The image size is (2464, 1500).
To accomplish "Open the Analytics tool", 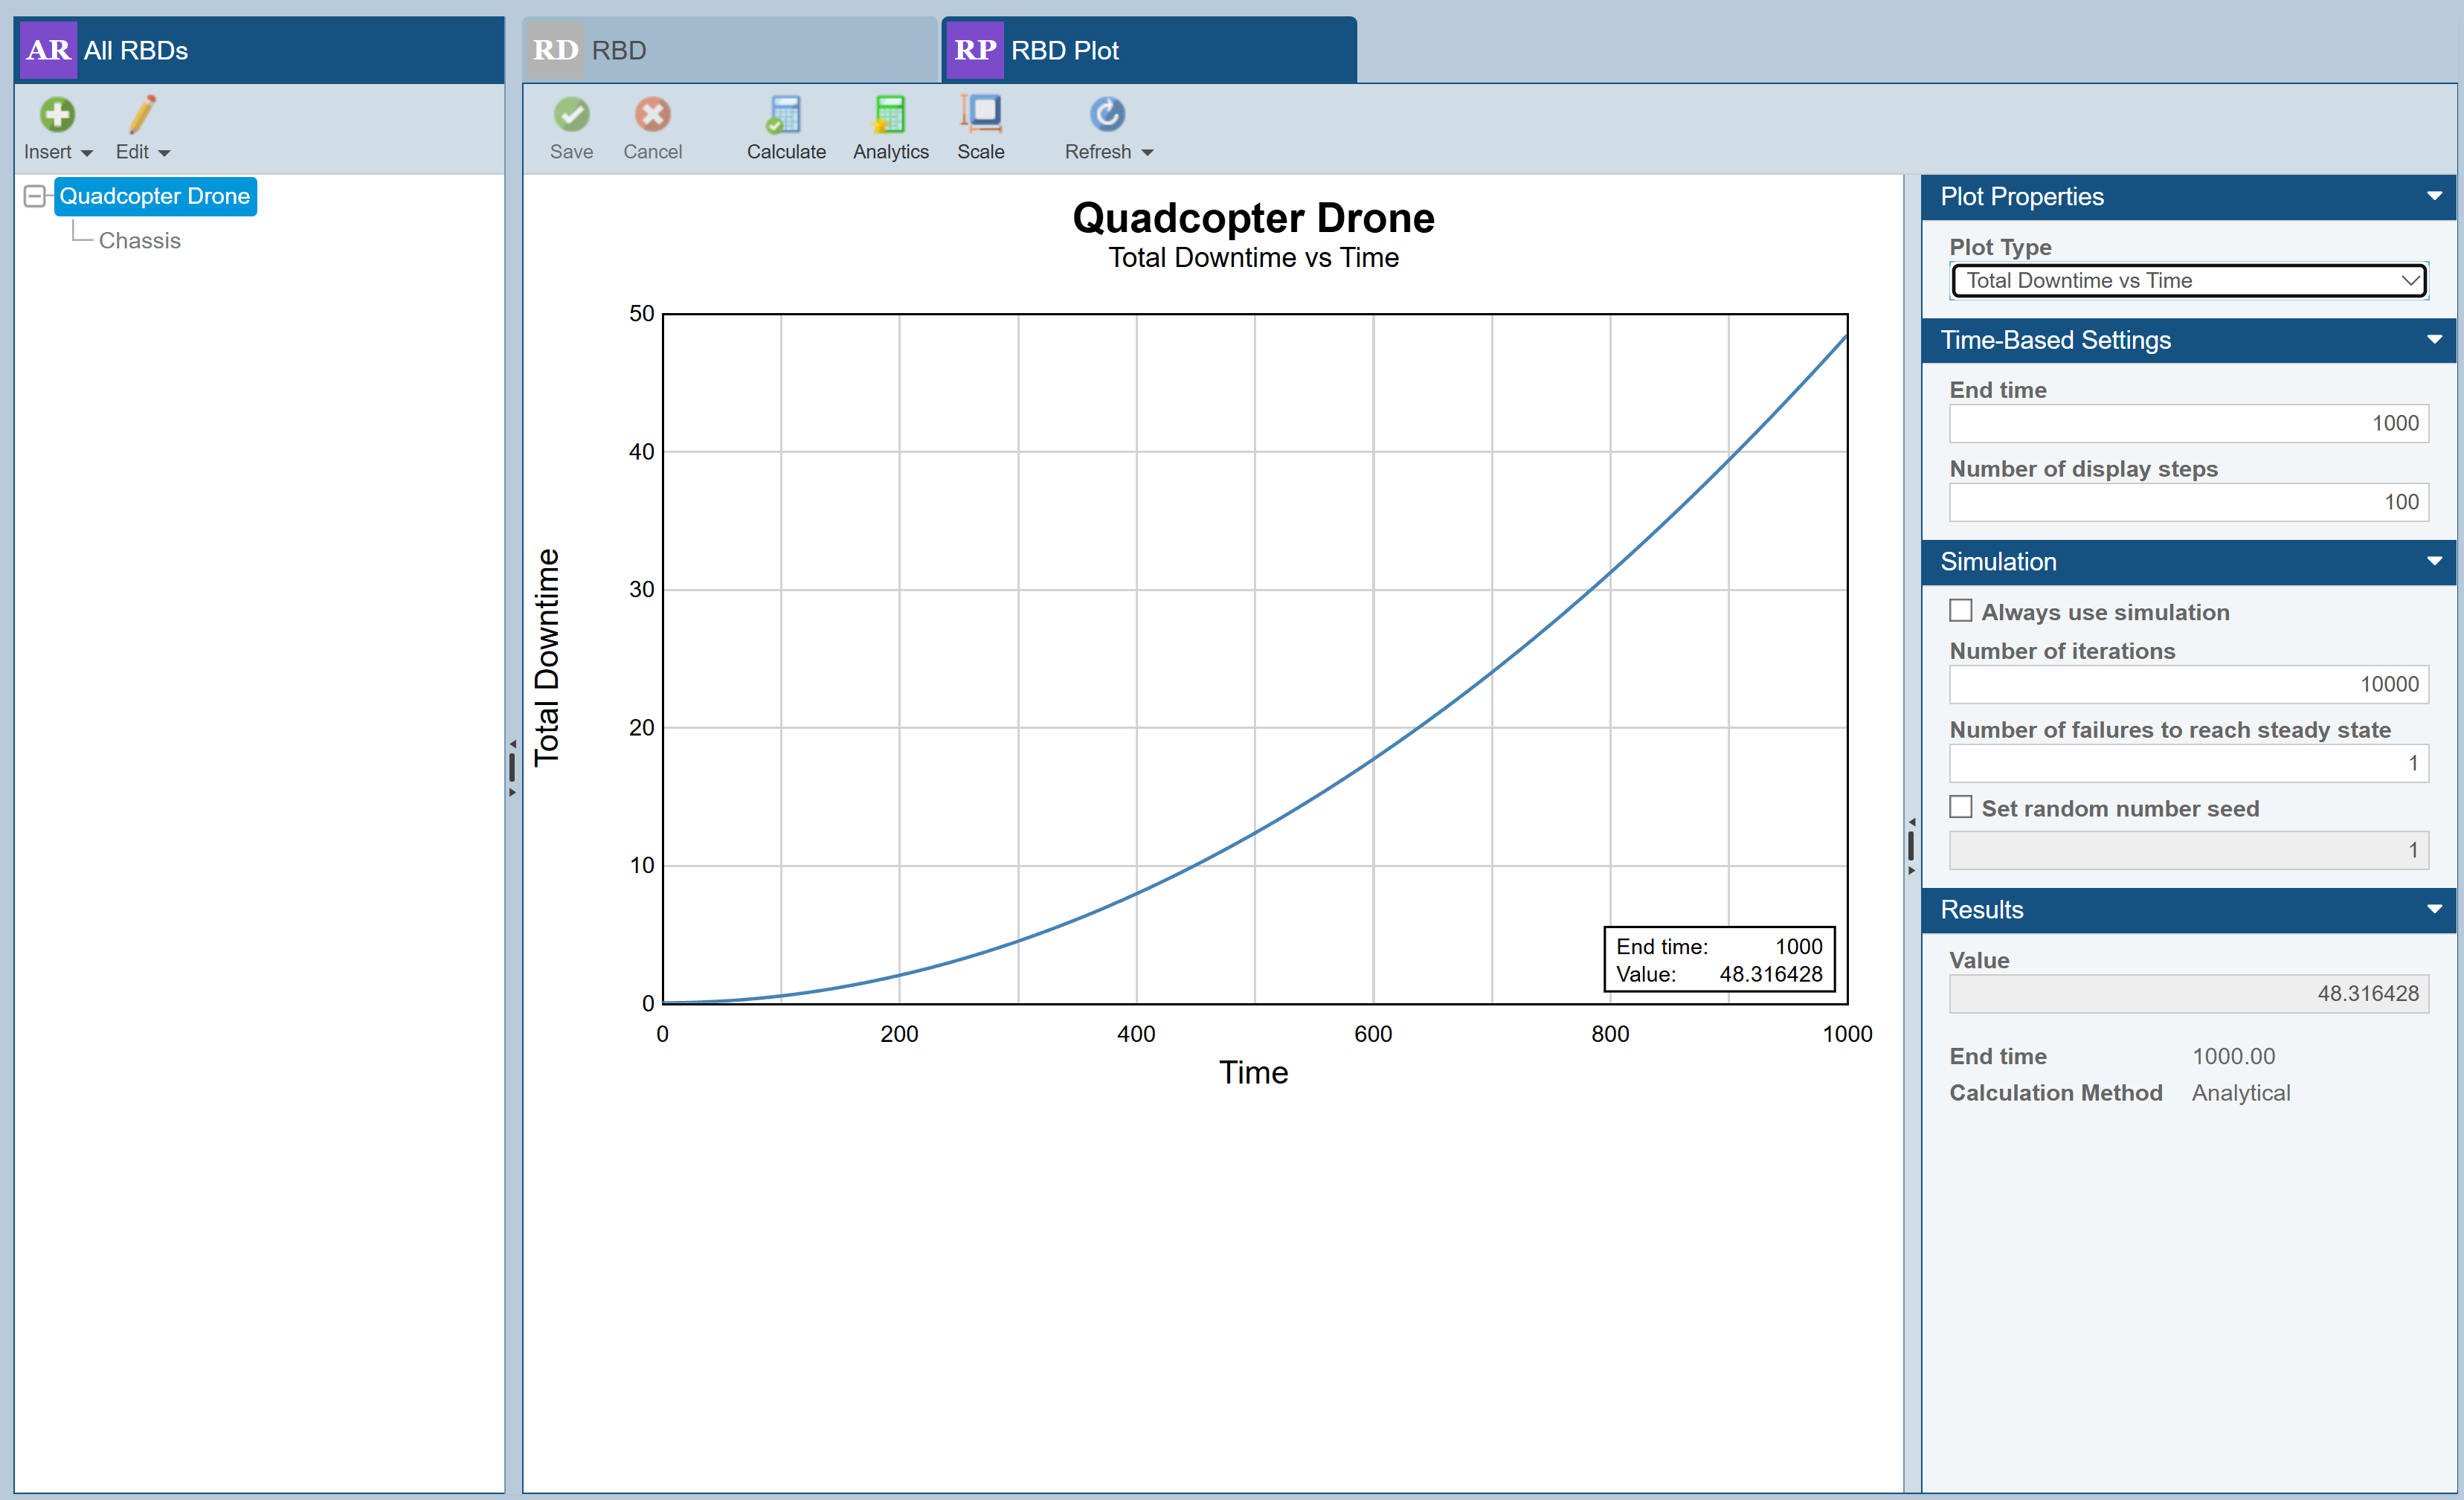I will click(889, 115).
